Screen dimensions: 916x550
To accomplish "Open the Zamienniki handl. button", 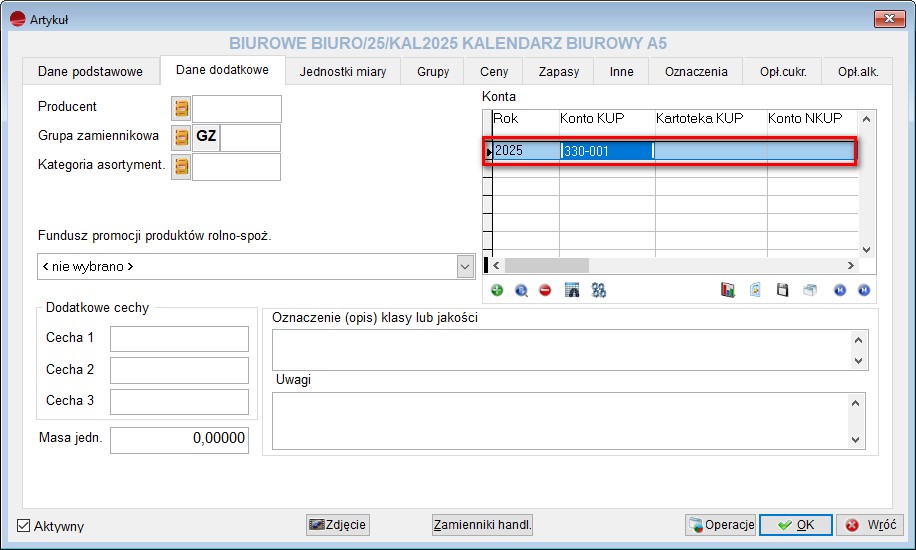I will (482, 525).
